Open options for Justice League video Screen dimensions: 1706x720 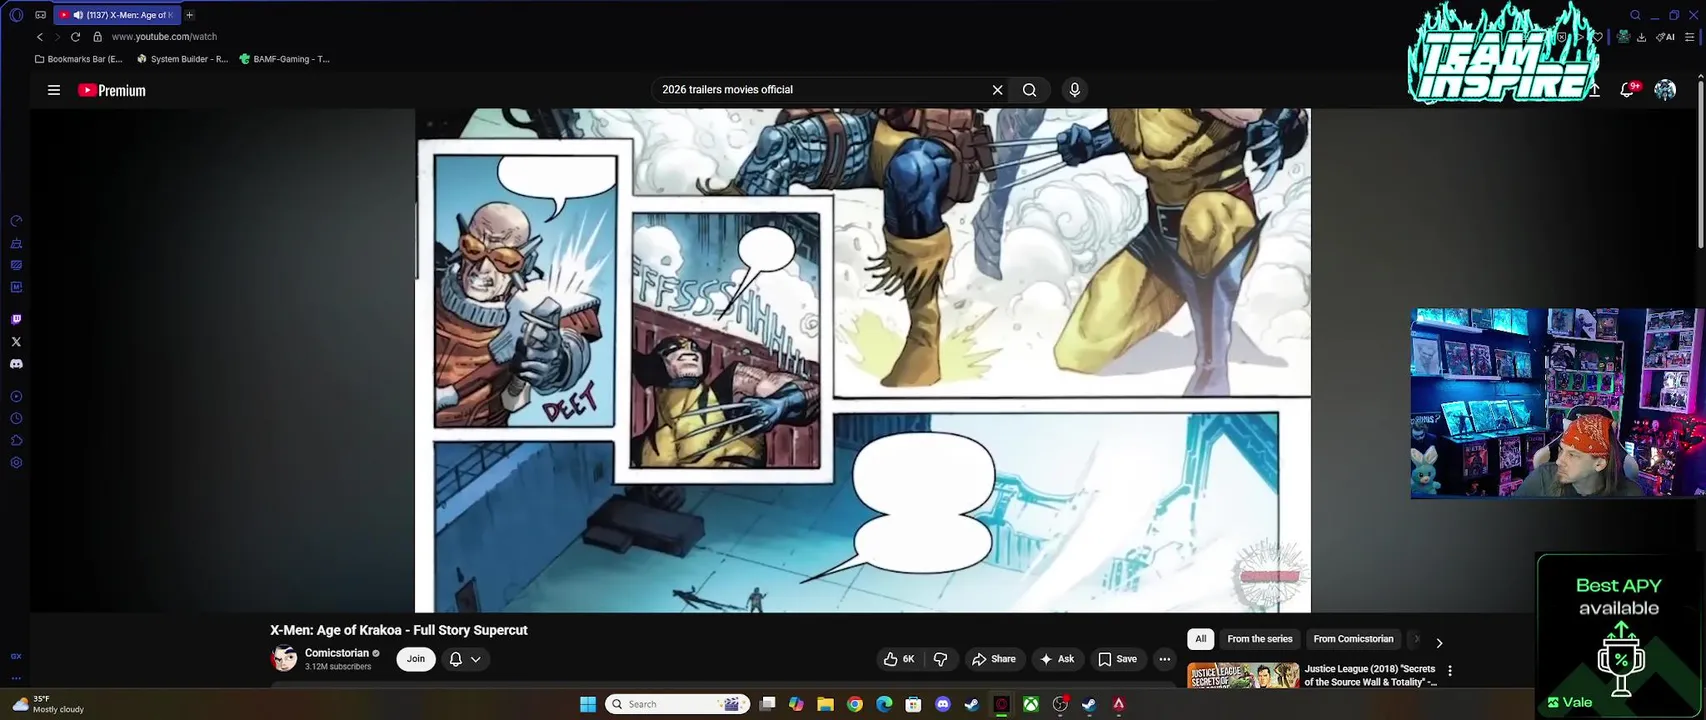(1450, 671)
